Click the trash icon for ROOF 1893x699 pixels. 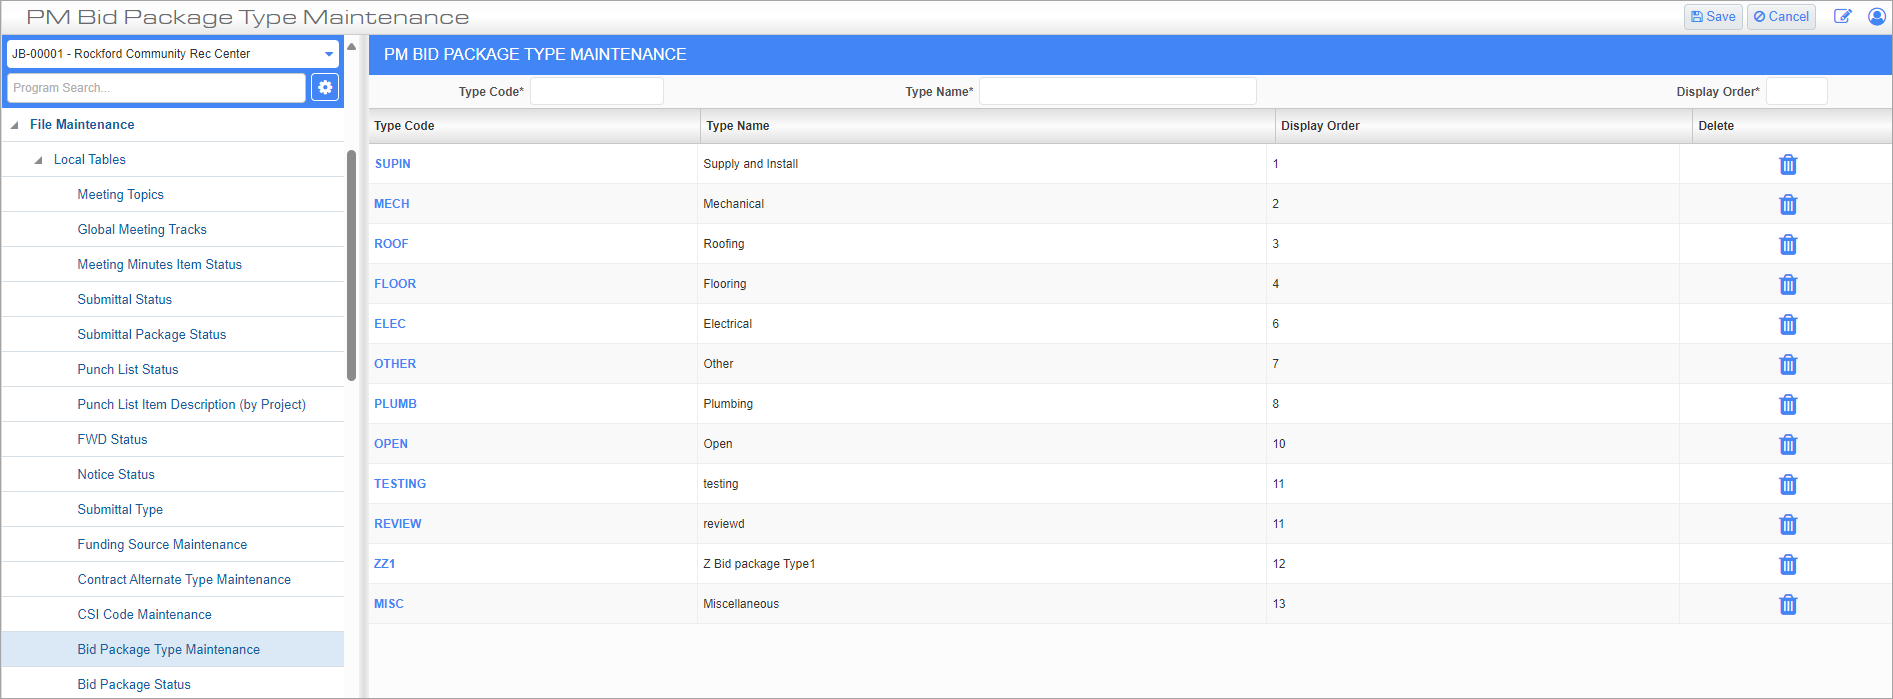1788,245
